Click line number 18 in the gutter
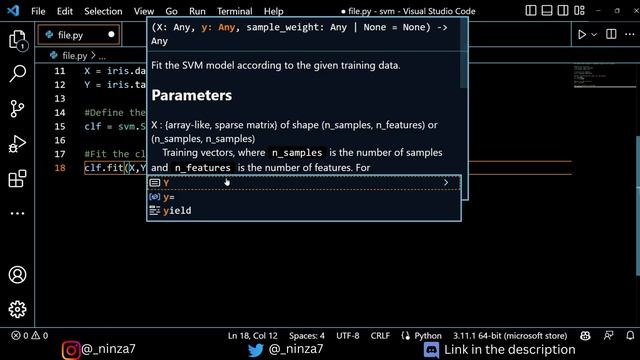 60,168
